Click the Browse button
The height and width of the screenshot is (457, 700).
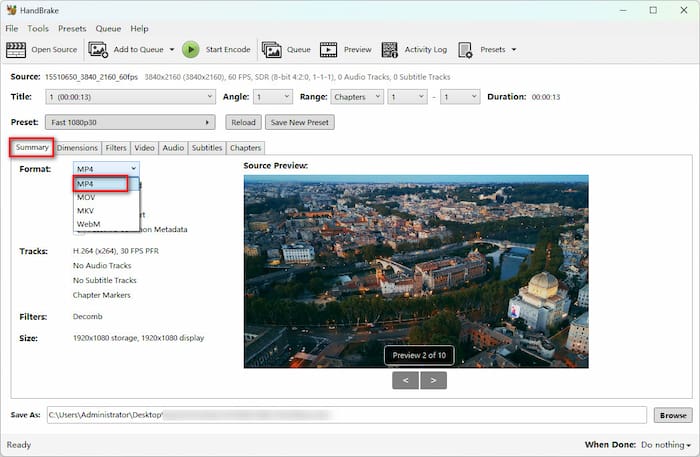[673, 415]
